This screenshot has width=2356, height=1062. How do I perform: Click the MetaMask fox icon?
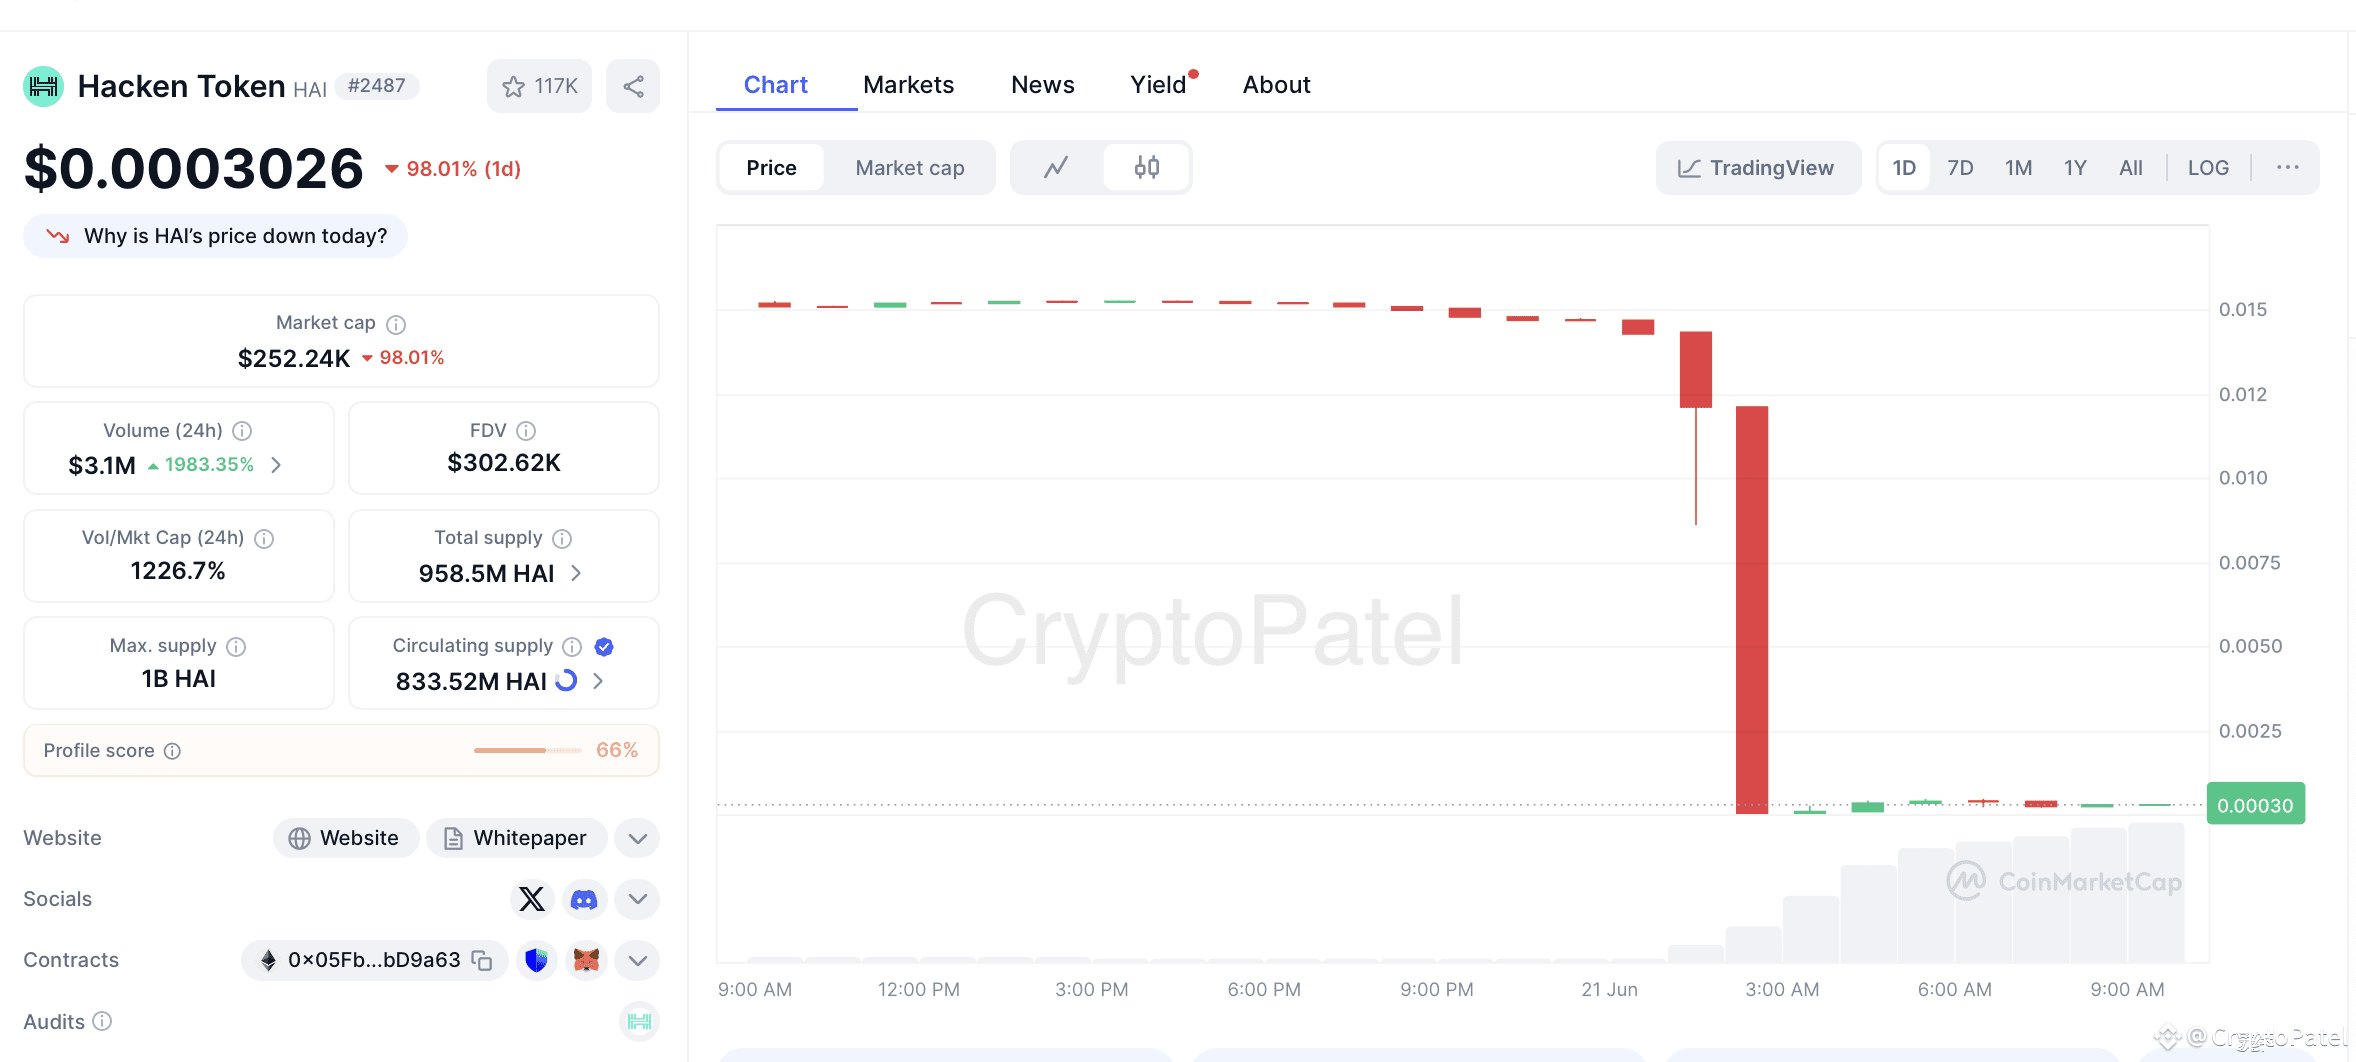(586, 960)
